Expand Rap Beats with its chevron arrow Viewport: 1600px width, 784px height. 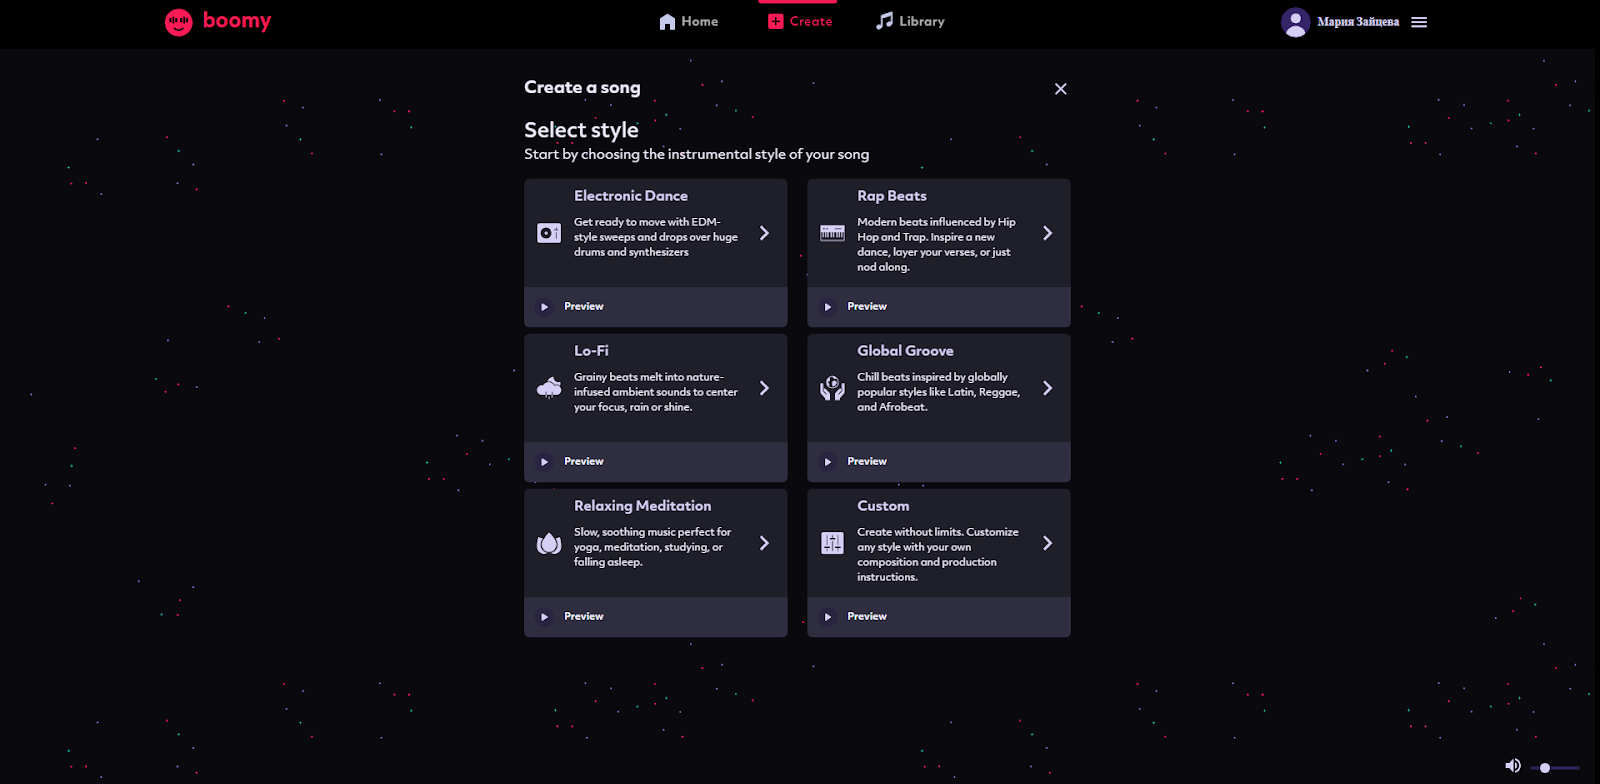click(1047, 233)
